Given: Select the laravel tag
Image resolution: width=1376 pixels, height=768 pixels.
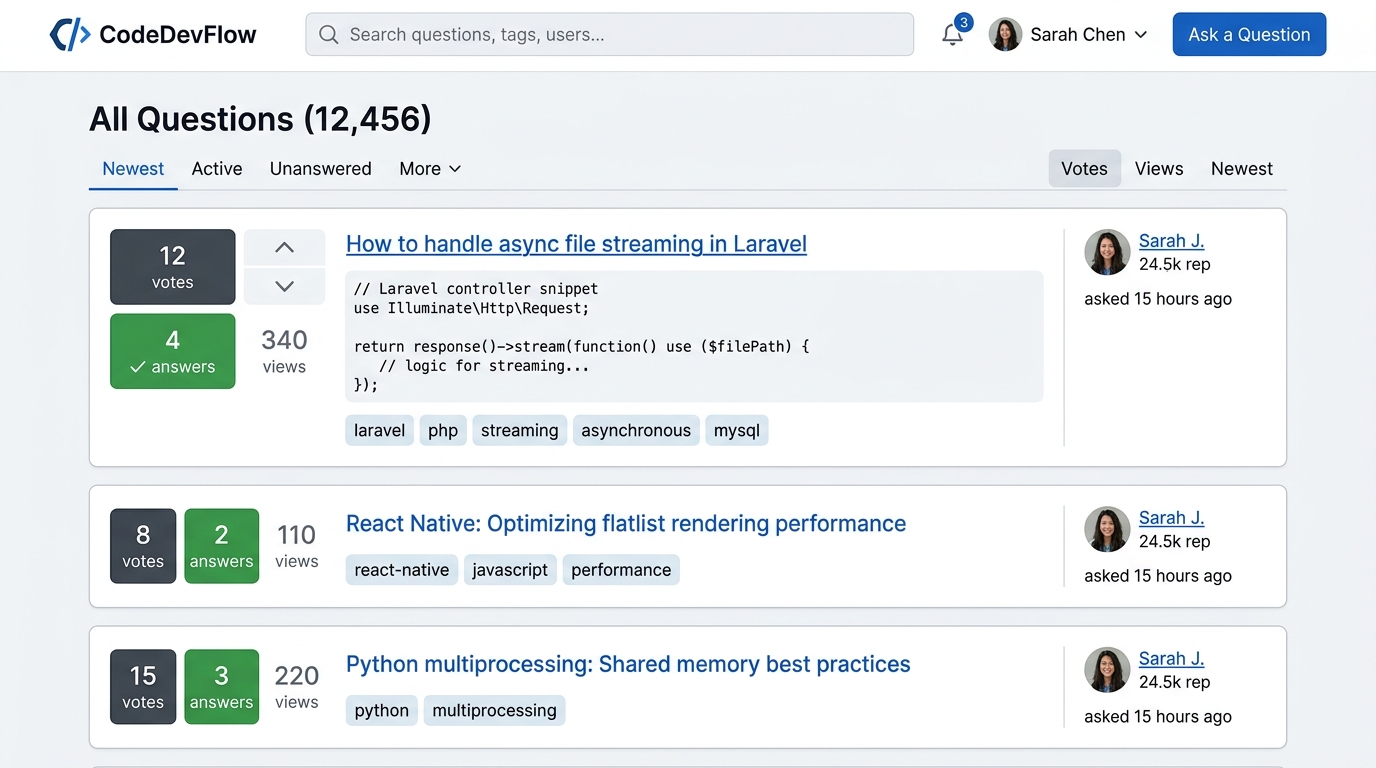Looking at the screenshot, I should point(380,431).
